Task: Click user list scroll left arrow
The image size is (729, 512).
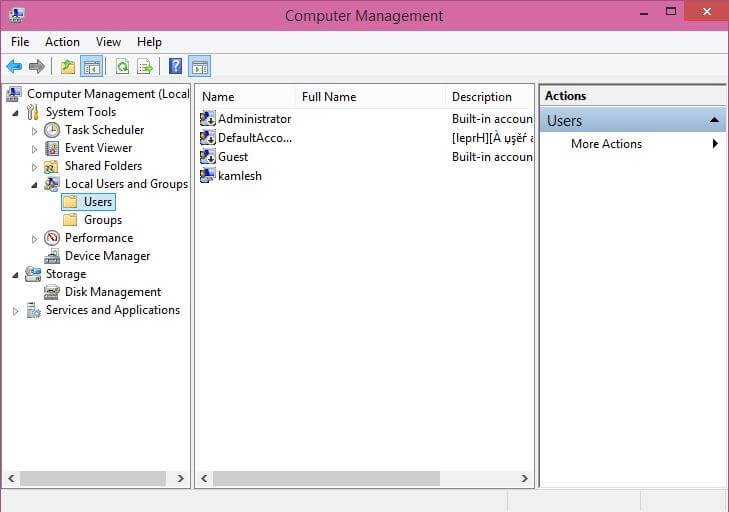Action: click(204, 478)
